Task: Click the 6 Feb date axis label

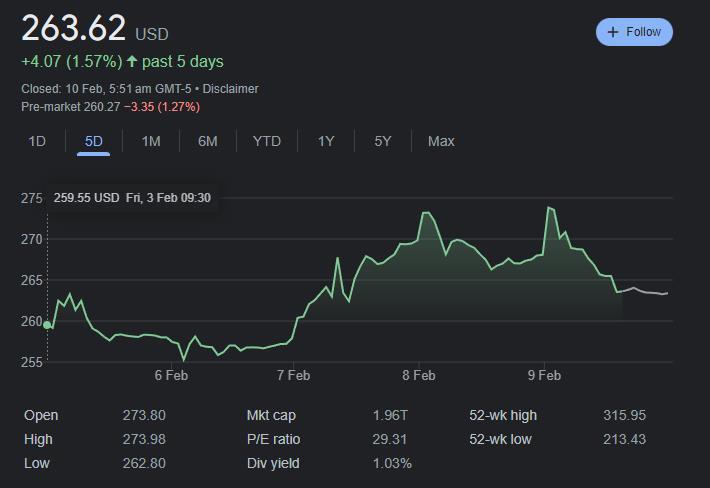Action: 171,376
